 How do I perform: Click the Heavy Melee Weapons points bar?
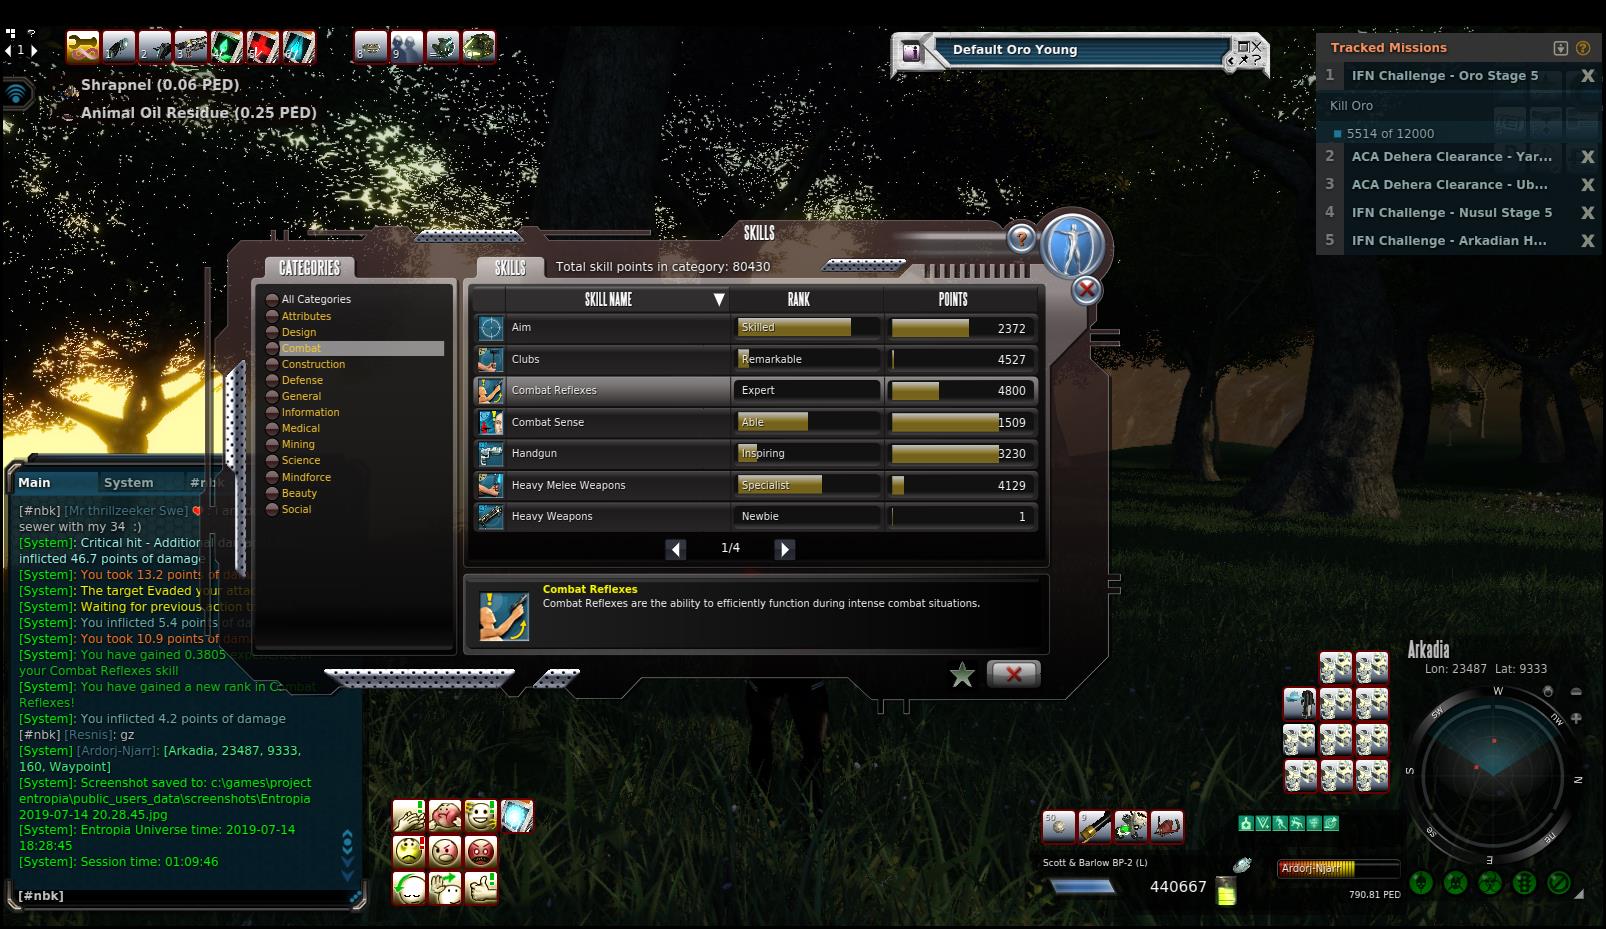point(960,486)
